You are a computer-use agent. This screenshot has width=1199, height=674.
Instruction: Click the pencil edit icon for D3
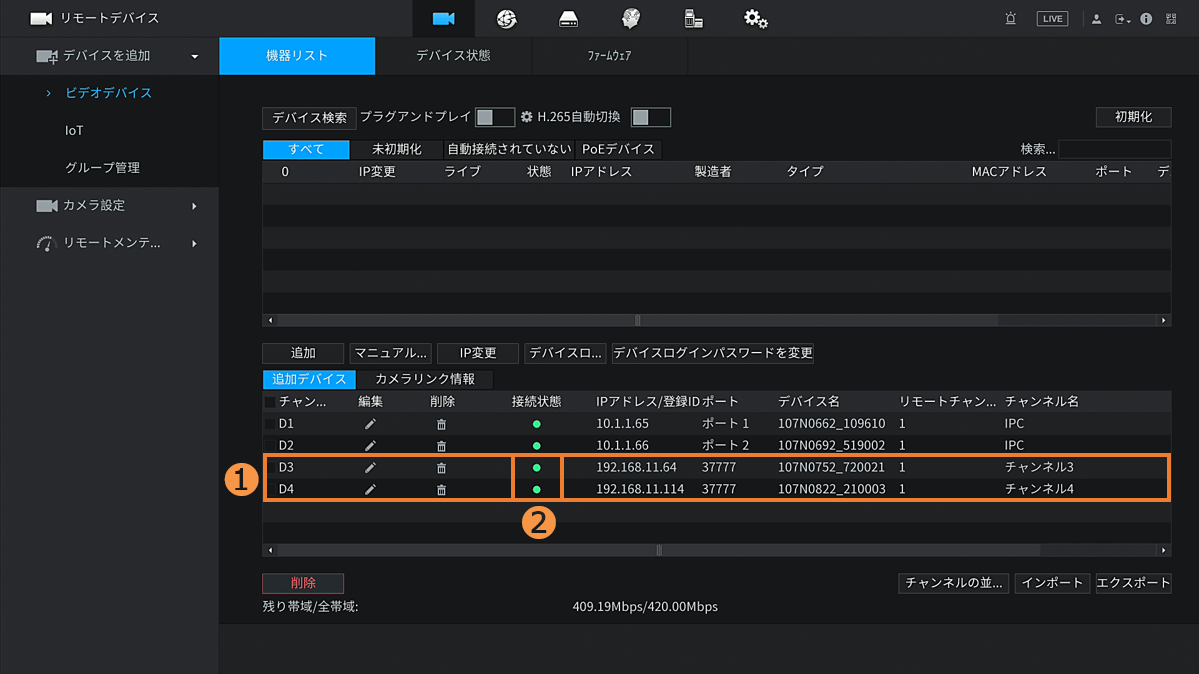[370, 468]
